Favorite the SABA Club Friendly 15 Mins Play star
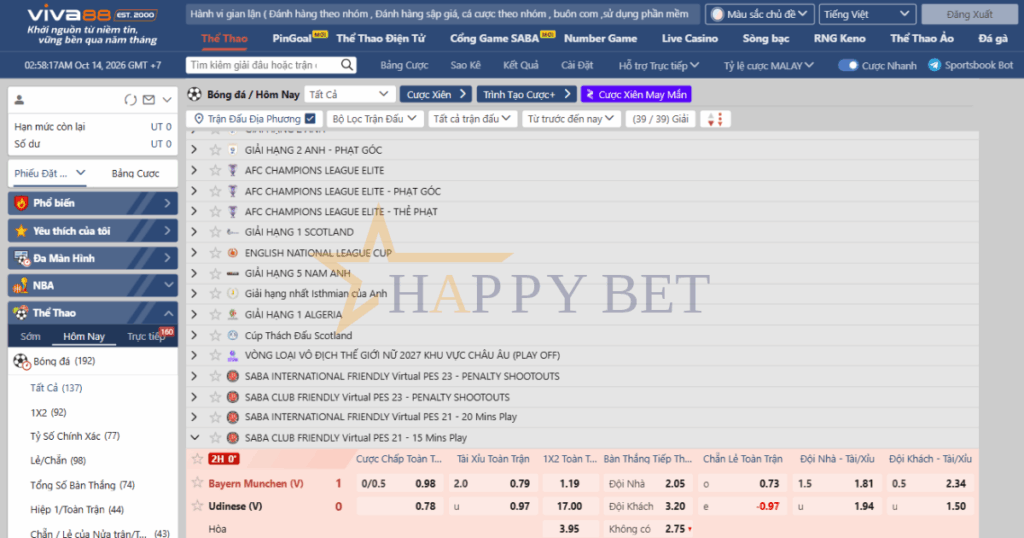This screenshot has width=1024, height=538. (x=215, y=437)
